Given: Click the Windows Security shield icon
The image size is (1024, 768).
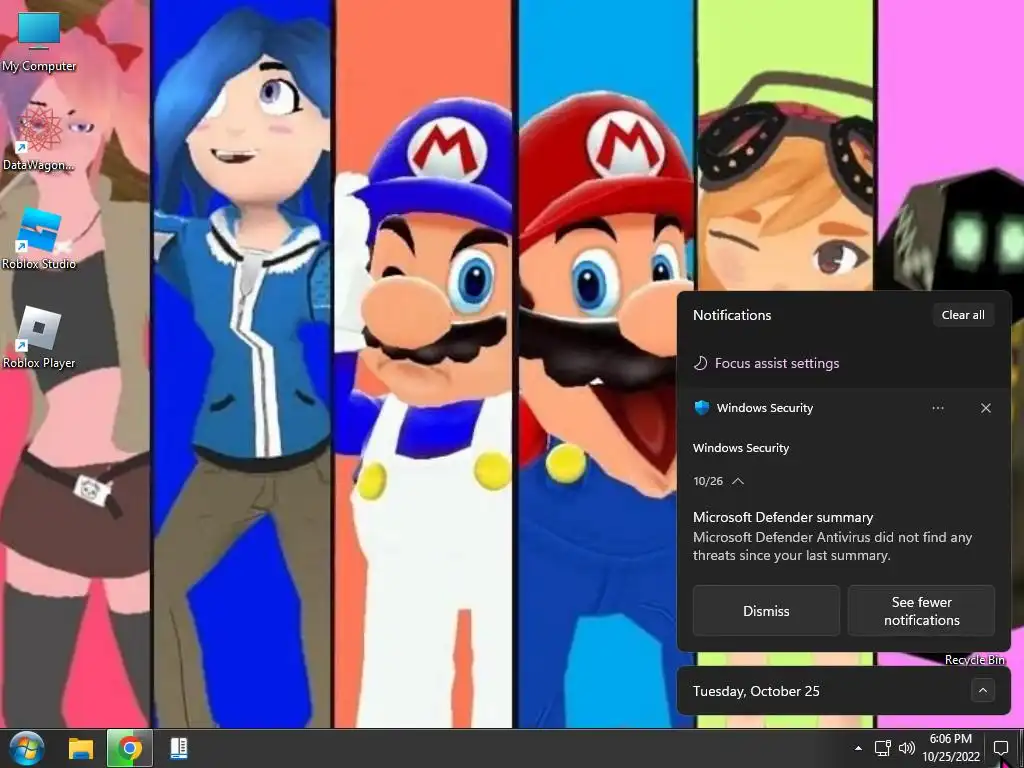Looking at the screenshot, I should coord(701,408).
